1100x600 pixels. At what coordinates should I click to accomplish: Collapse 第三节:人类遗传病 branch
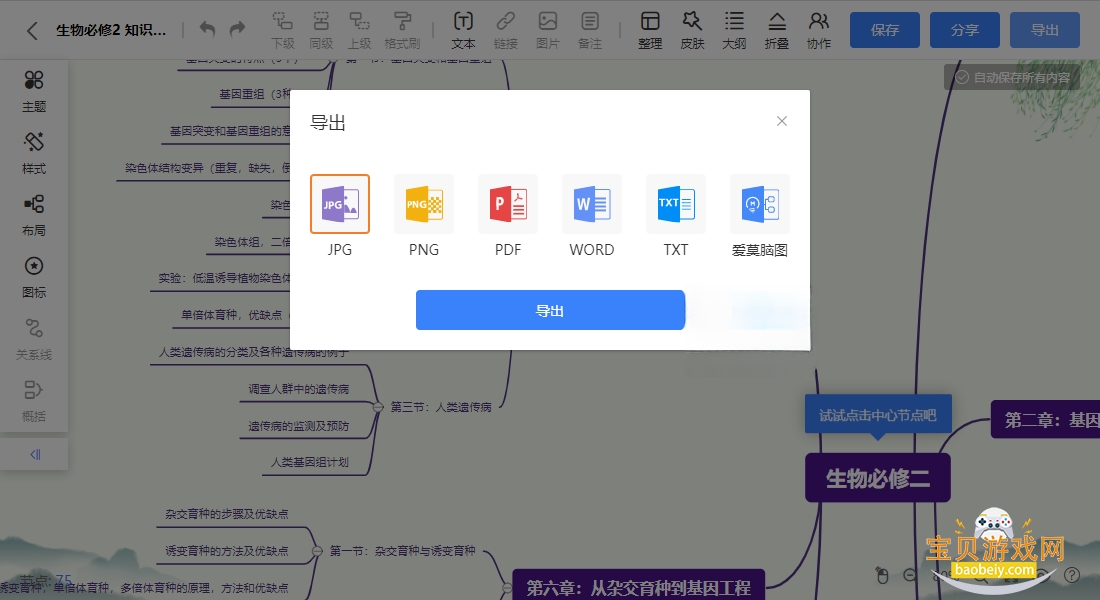[x=378, y=407]
